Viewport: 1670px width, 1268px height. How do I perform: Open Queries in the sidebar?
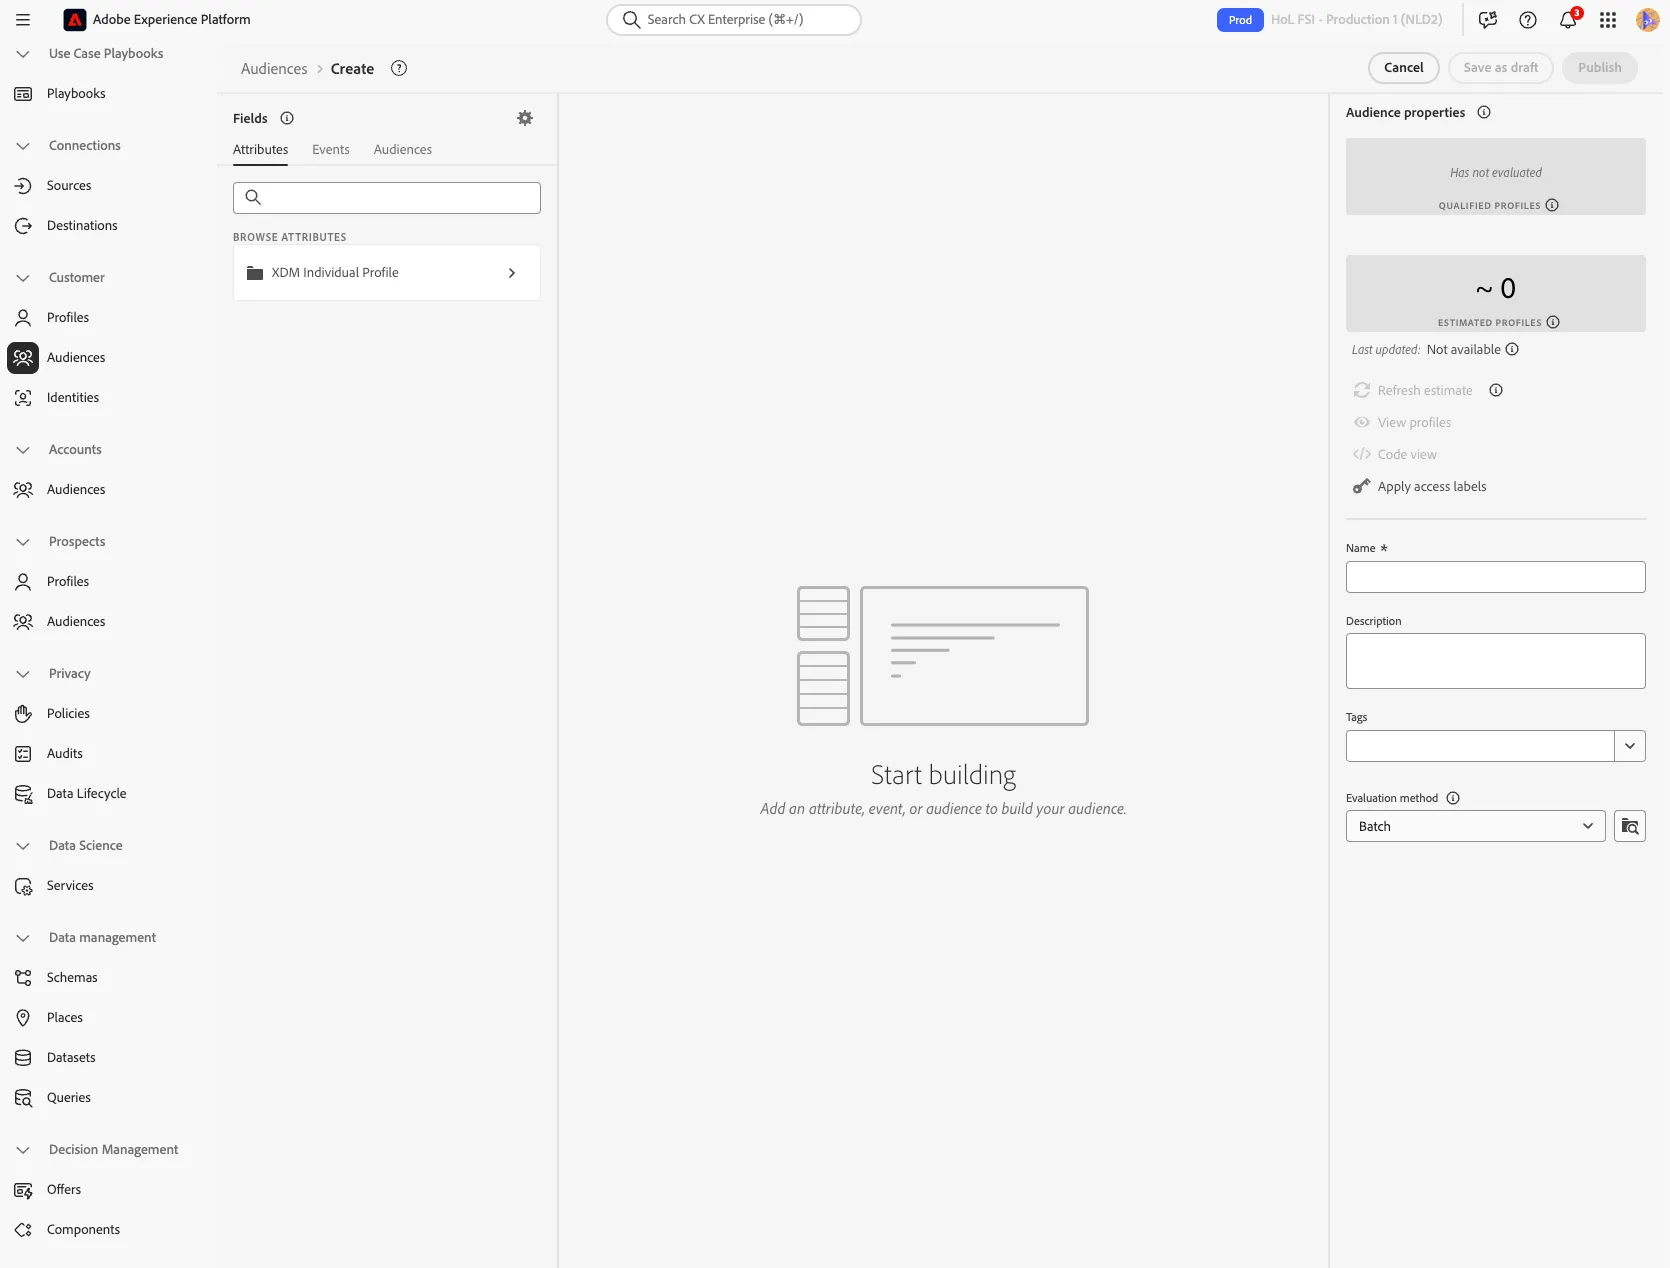[x=69, y=1098]
